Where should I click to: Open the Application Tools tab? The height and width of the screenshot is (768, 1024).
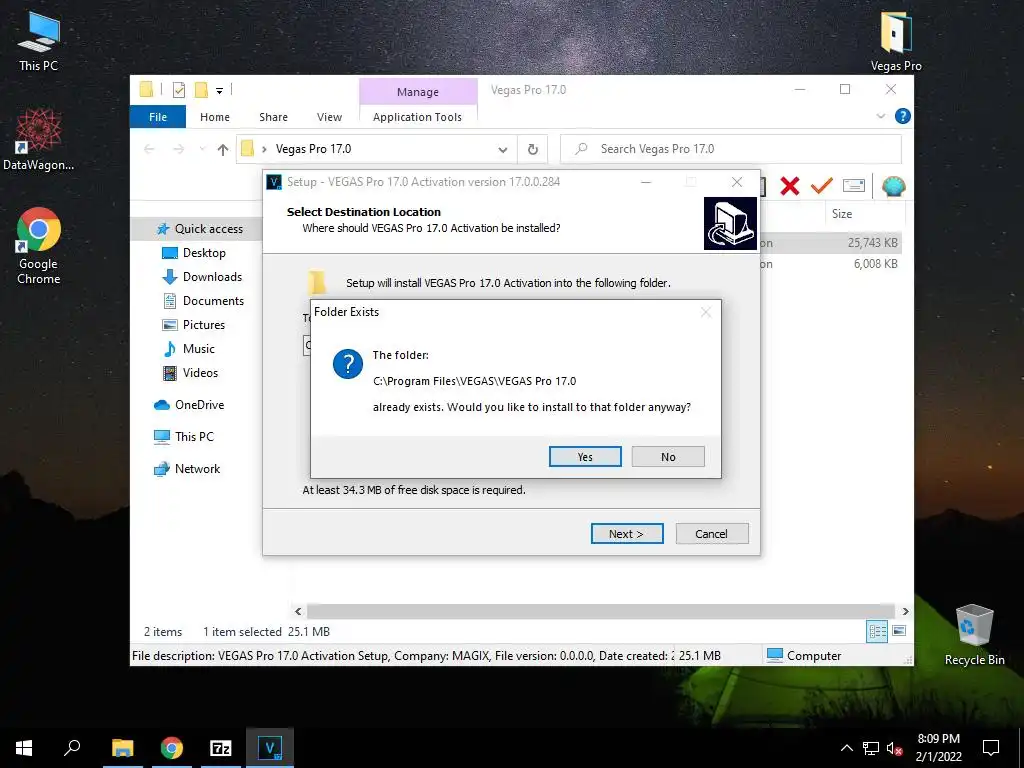(417, 117)
